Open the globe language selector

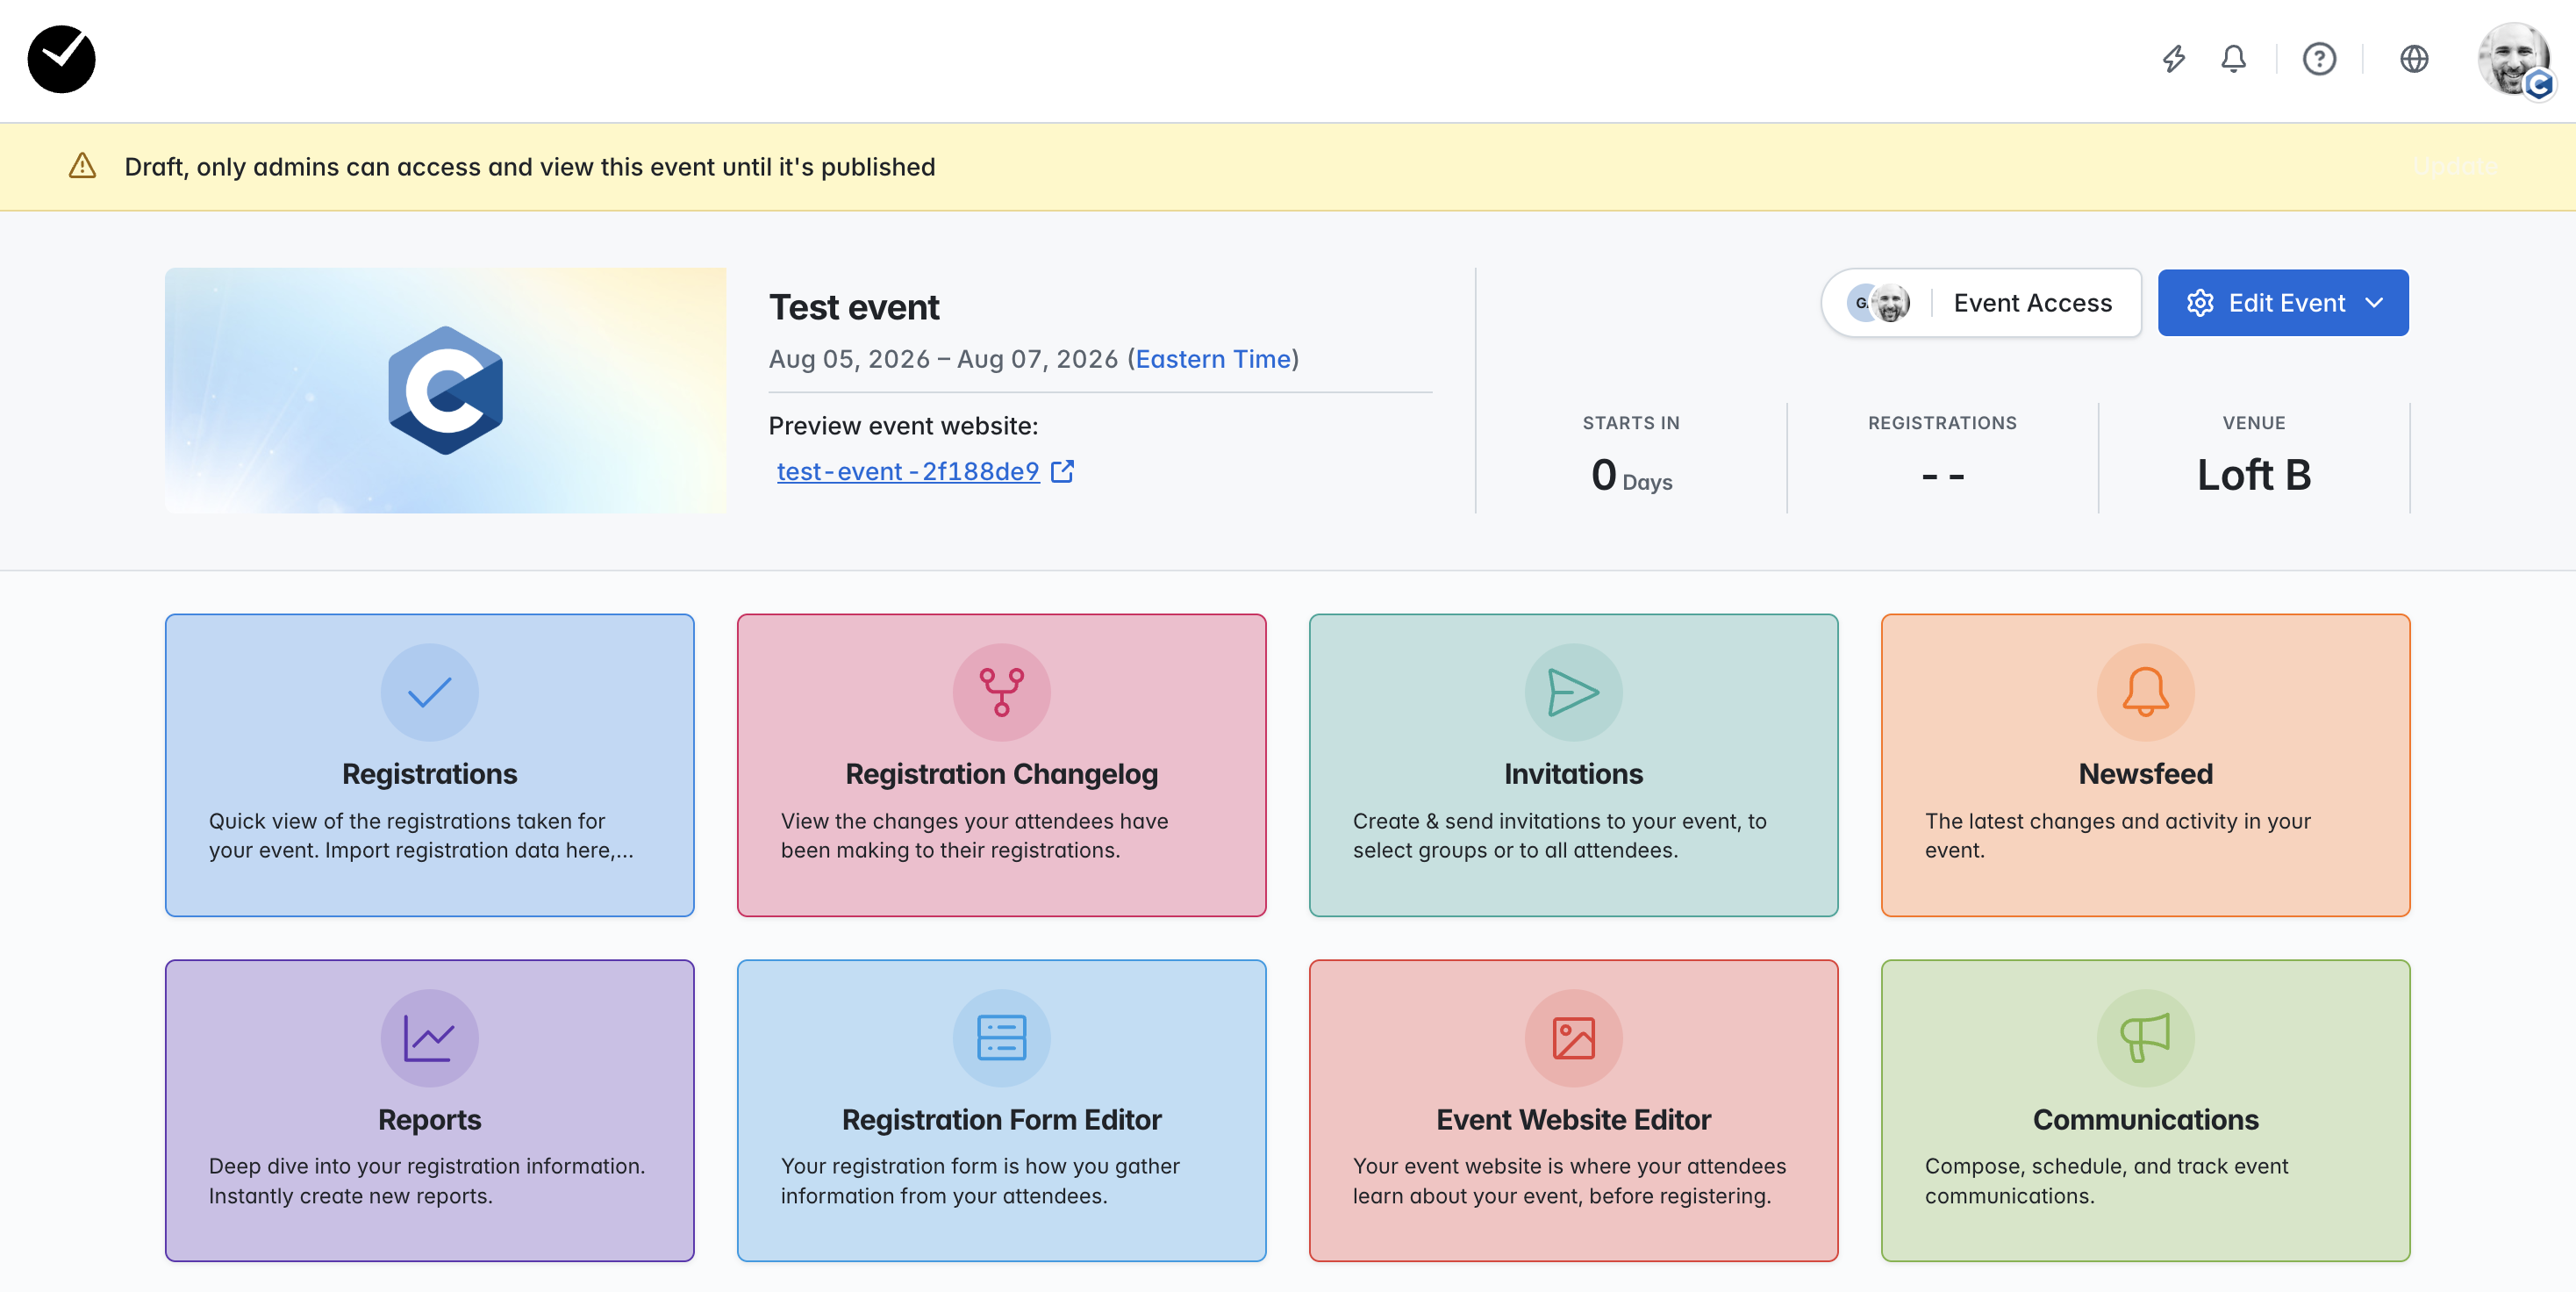tap(2414, 59)
